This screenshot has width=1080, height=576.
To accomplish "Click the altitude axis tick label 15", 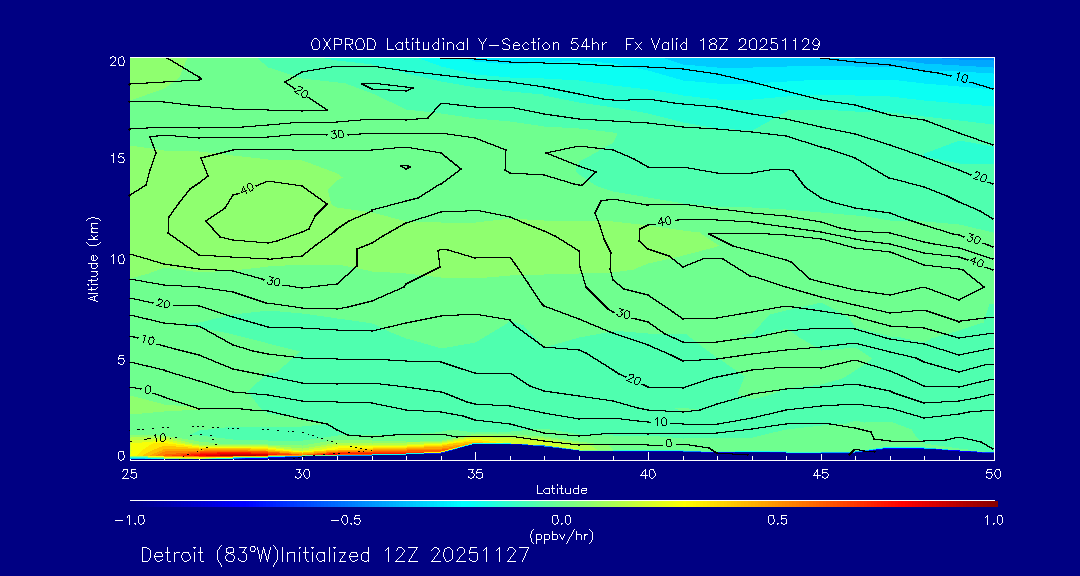I will tap(118, 158).
